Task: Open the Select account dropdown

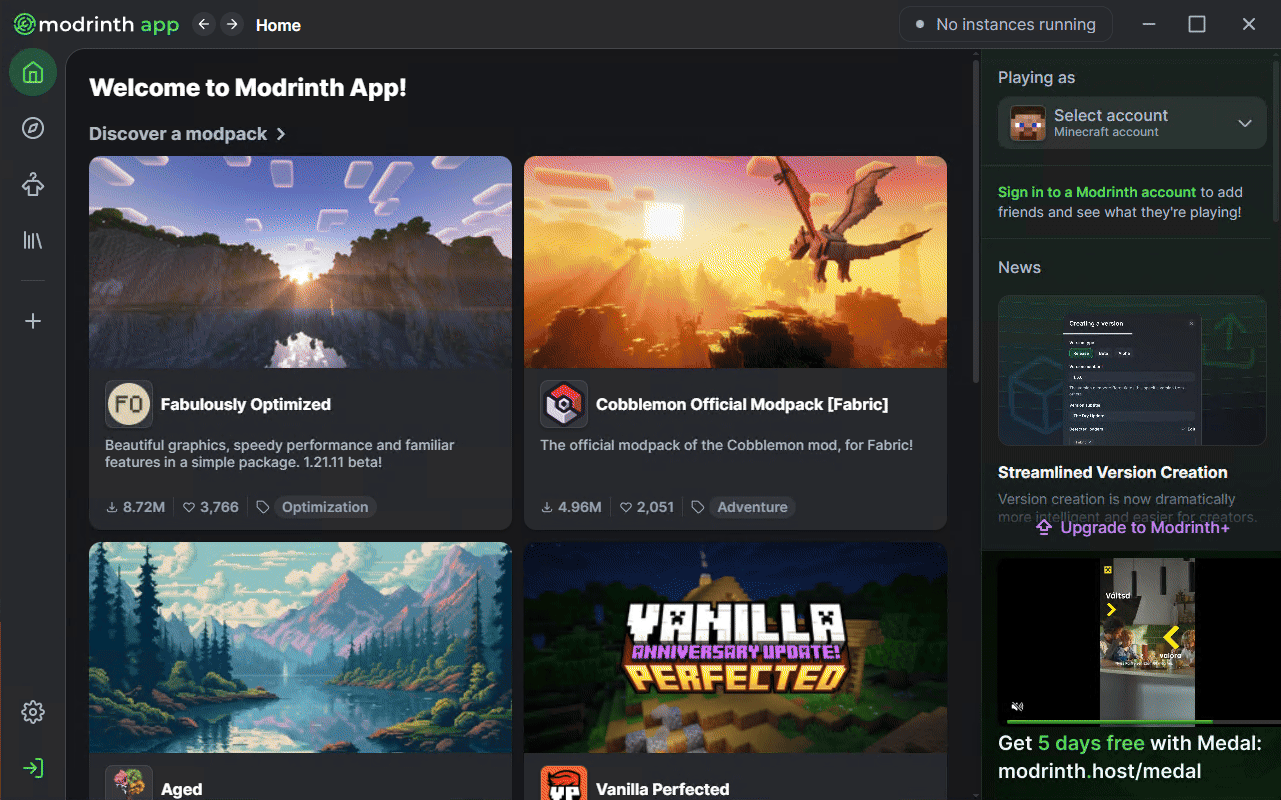Action: 1131,122
